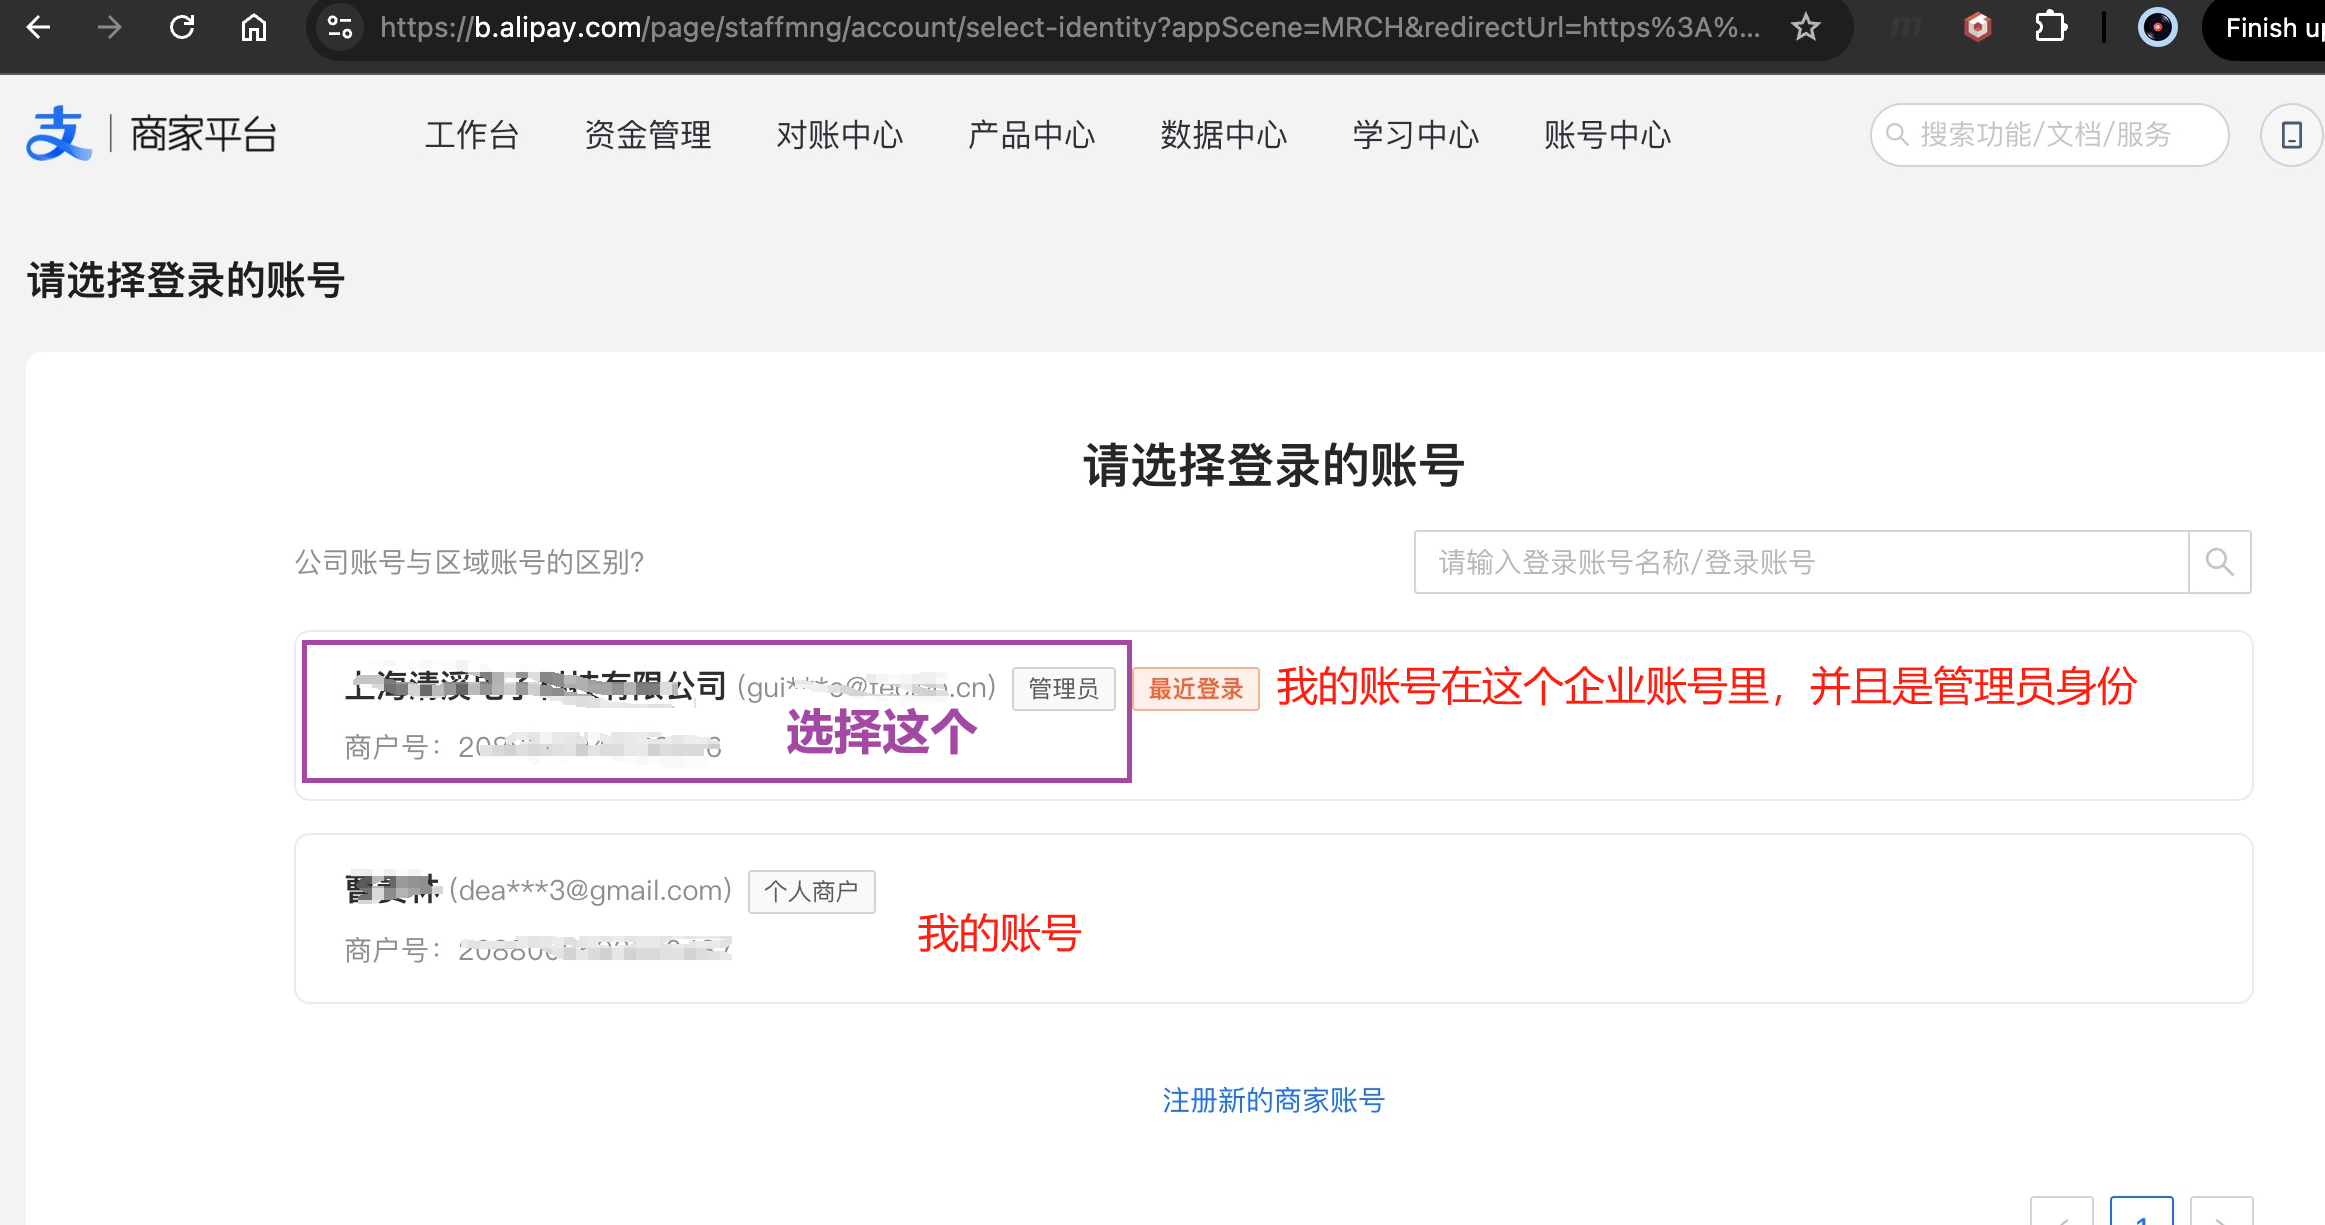Click the browser forward arrow

point(109,27)
